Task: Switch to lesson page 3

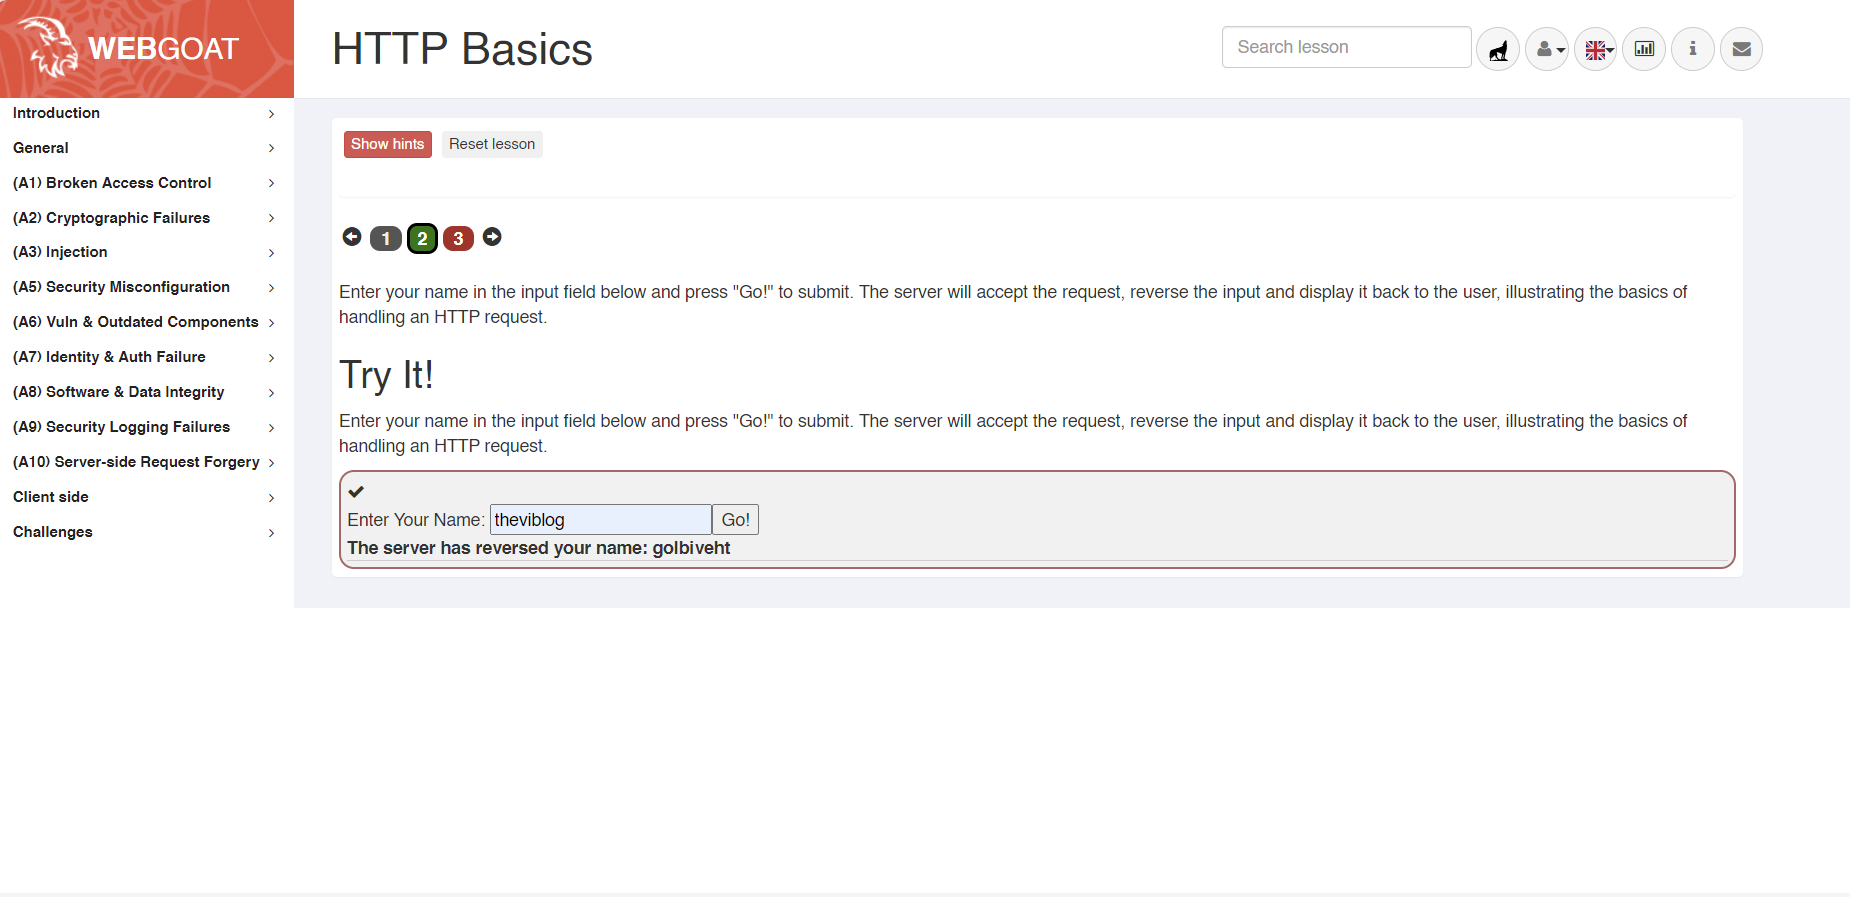Action: 458,239
